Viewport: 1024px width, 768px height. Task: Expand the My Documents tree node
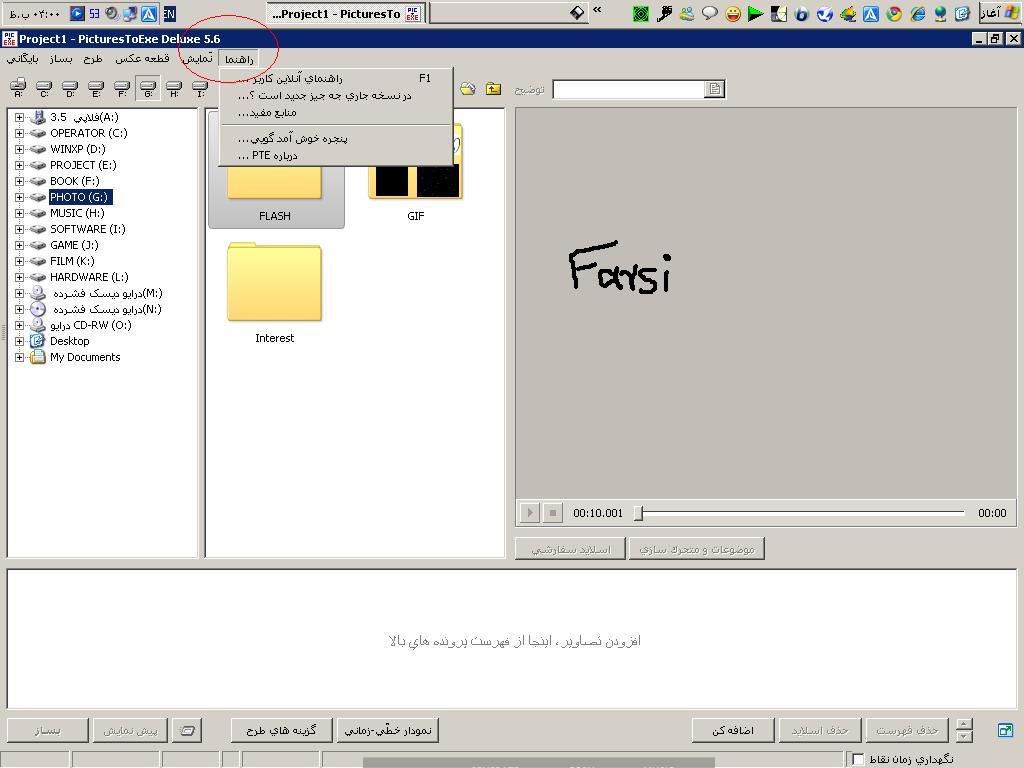point(19,357)
